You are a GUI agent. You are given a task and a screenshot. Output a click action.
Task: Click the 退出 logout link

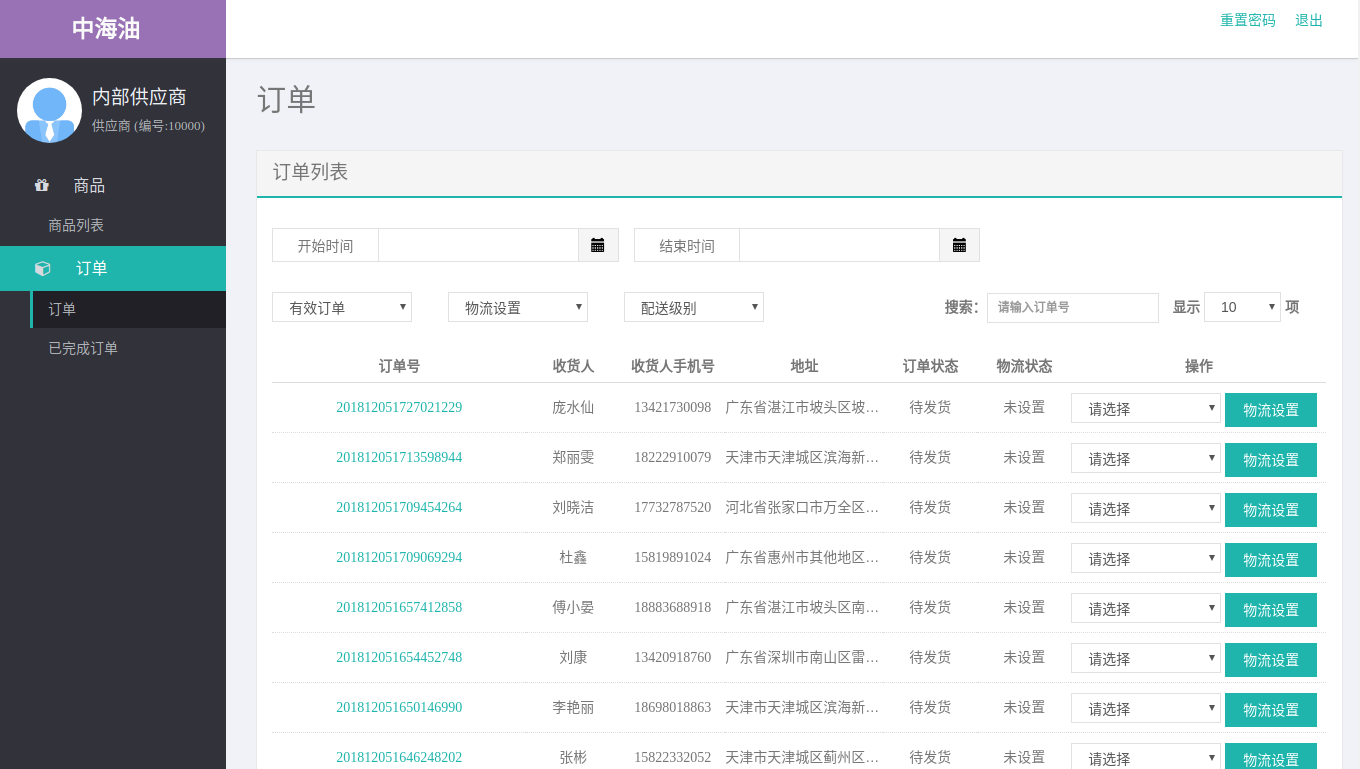click(1309, 20)
